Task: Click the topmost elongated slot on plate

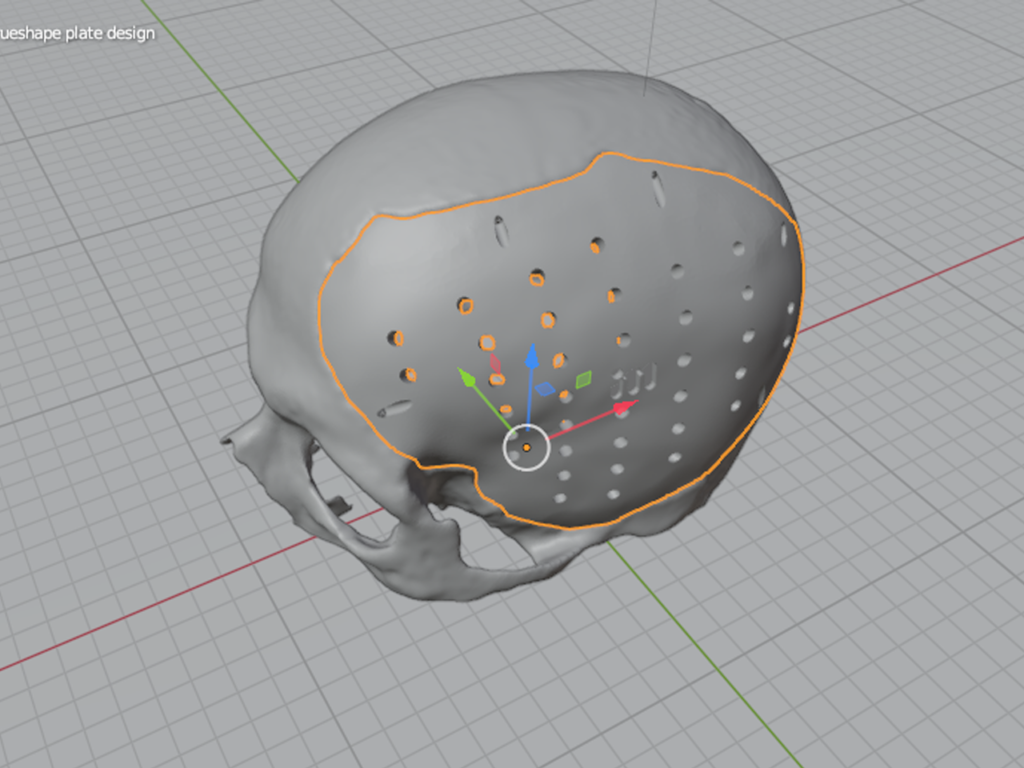Action: tap(658, 188)
